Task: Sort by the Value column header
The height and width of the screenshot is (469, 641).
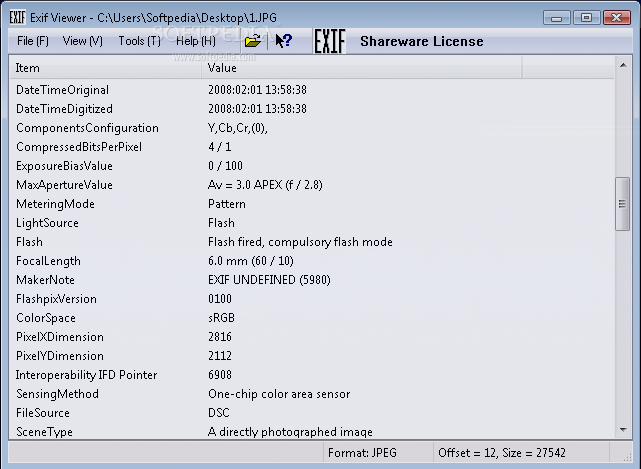Action: click(361, 68)
